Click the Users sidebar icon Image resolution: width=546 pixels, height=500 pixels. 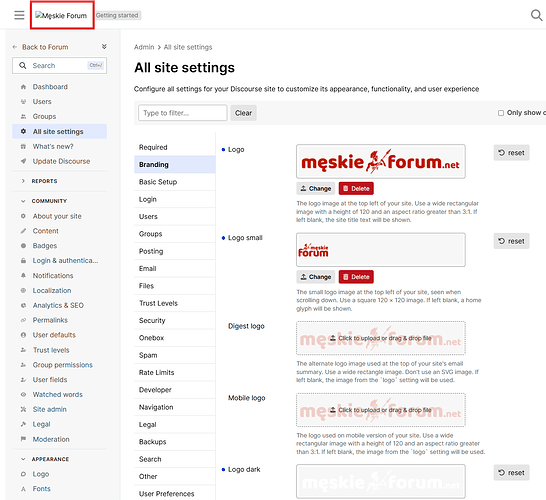(x=23, y=102)
